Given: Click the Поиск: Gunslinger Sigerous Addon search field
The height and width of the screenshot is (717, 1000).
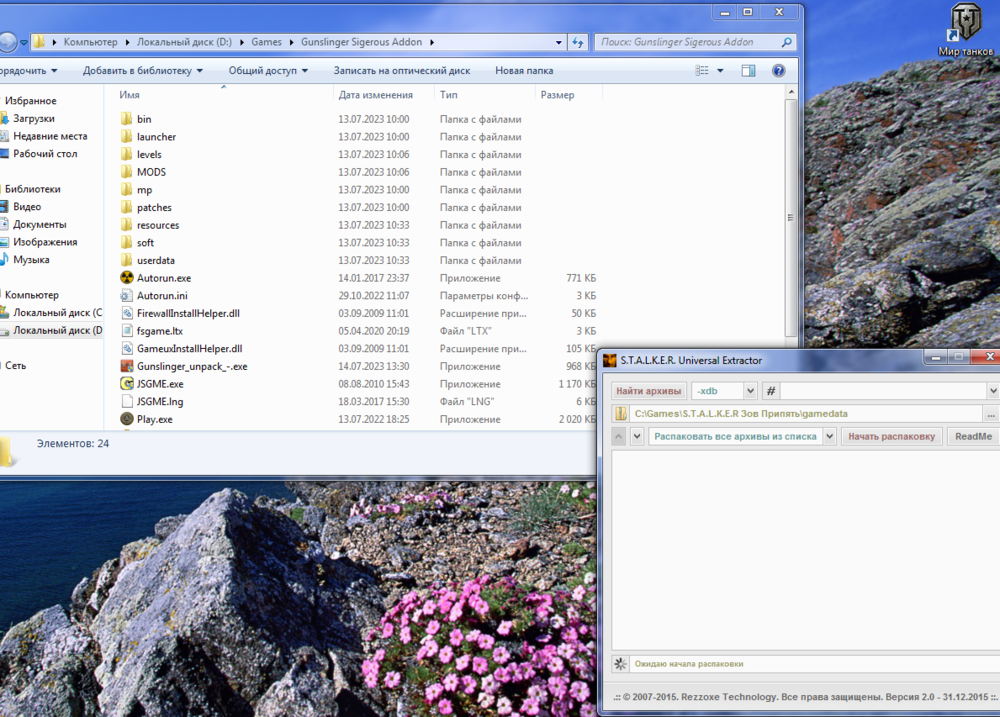Looking at the screenshot, I should tap(690, 42).
